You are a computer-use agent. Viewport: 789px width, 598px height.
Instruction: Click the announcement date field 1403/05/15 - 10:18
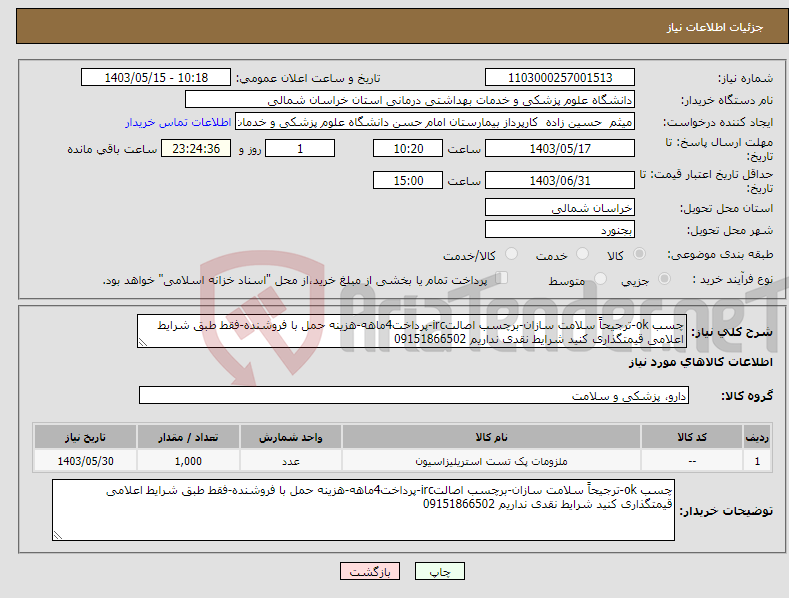coord(156,78)
